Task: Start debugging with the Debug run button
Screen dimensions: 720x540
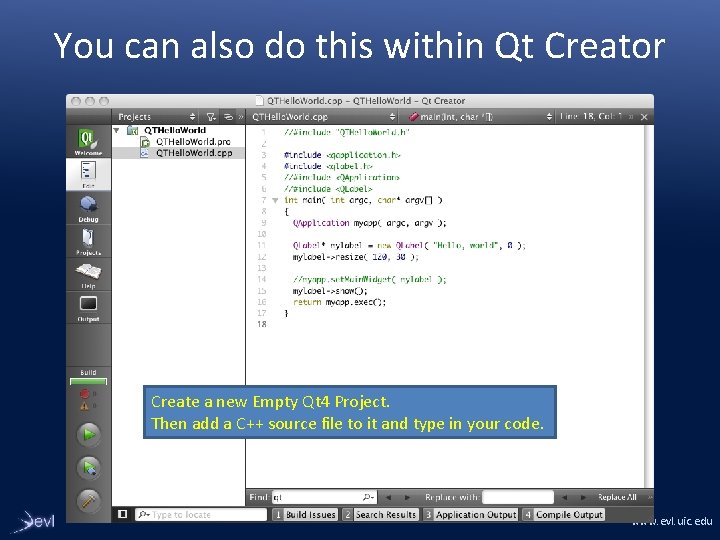Action: pos(89,468)
